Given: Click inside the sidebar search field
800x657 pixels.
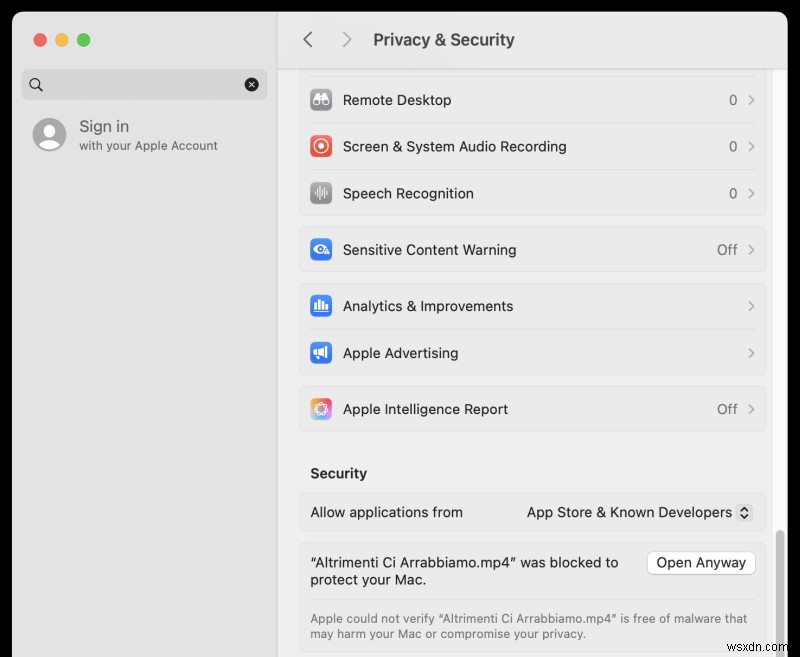Looking at the screenshot, I should 144,85.
